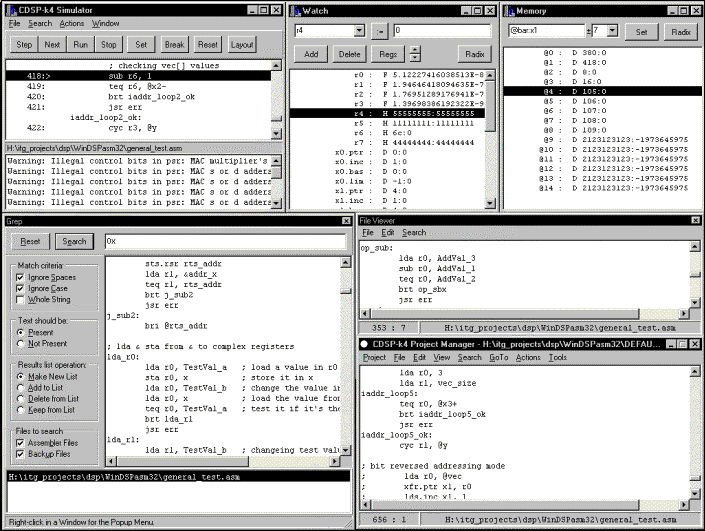Select the Make New List option

coord(20,376)
